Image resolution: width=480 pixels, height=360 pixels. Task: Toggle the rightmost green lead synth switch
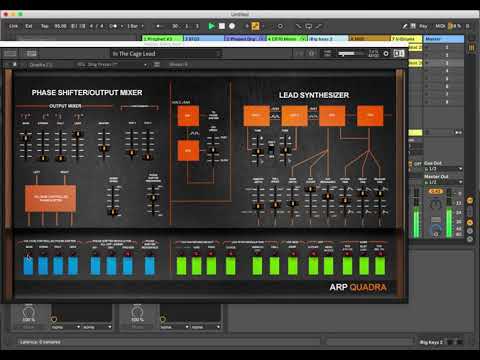point(380,265)
